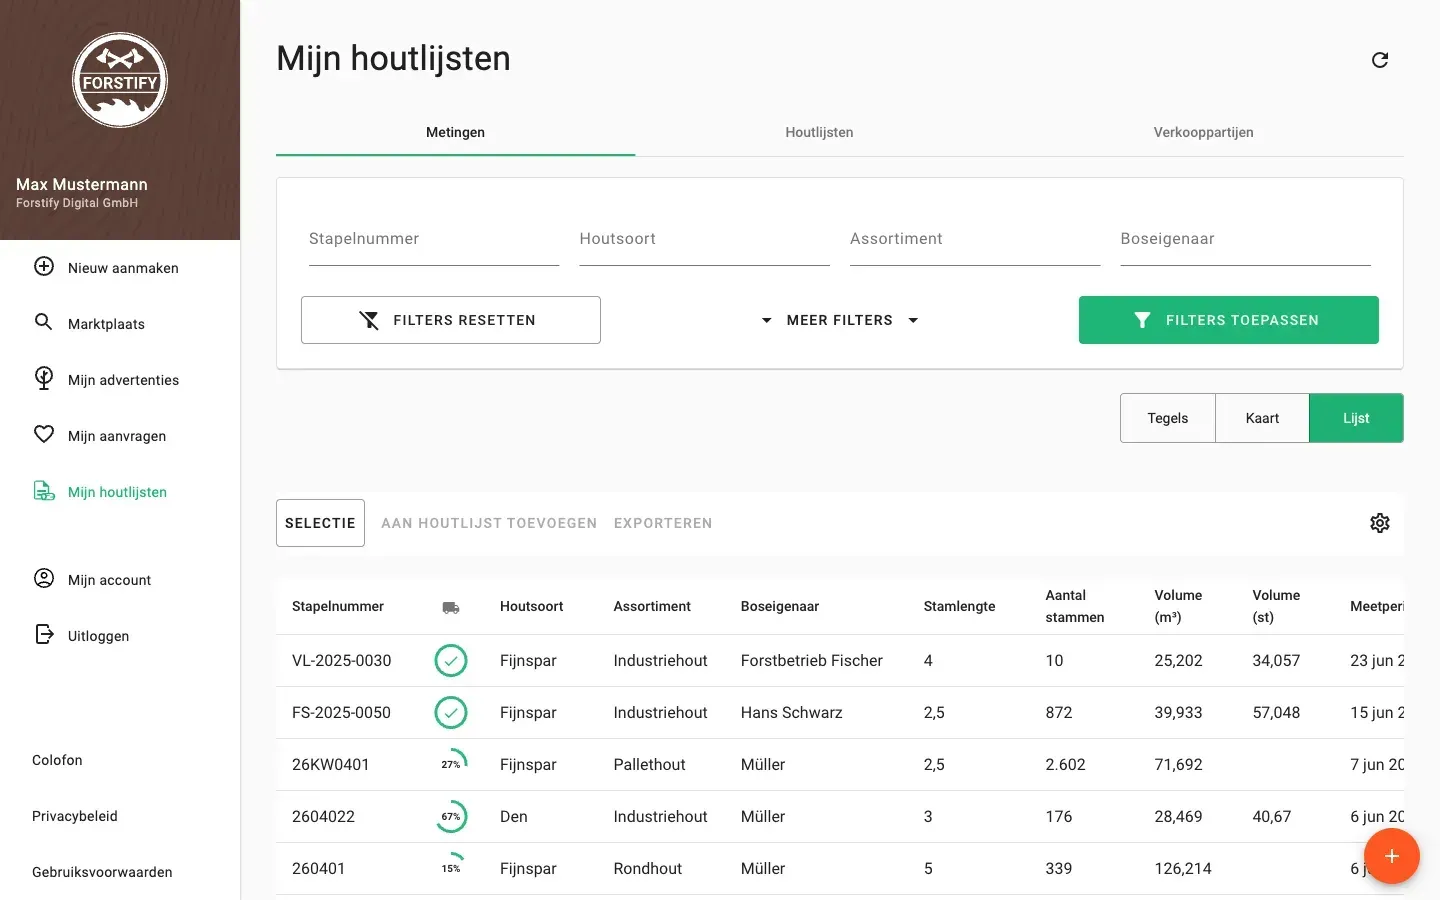Click Aan houtlijst toevoegen
The height and width of the screenshot is (900, 1440).
click(489, 523)
